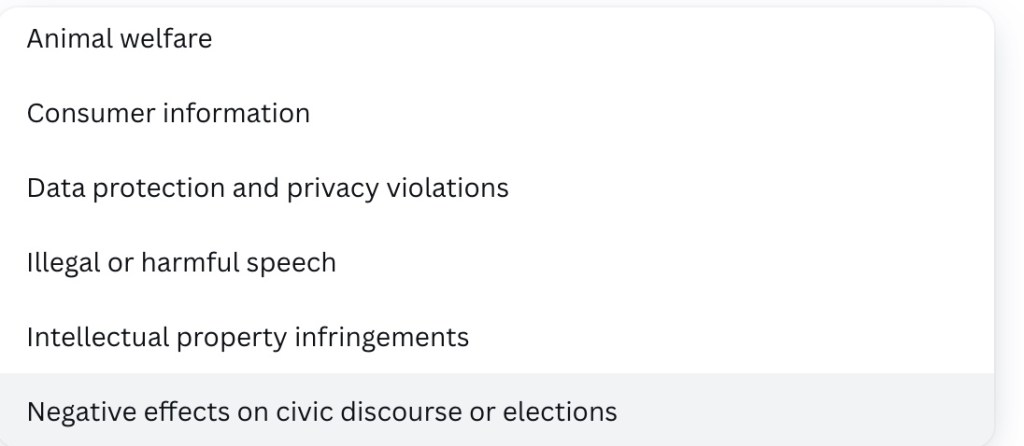Click the first dropdown entry, Animal welfare
Viewport: 1024px width, 446px height.
tap(120, 40)
